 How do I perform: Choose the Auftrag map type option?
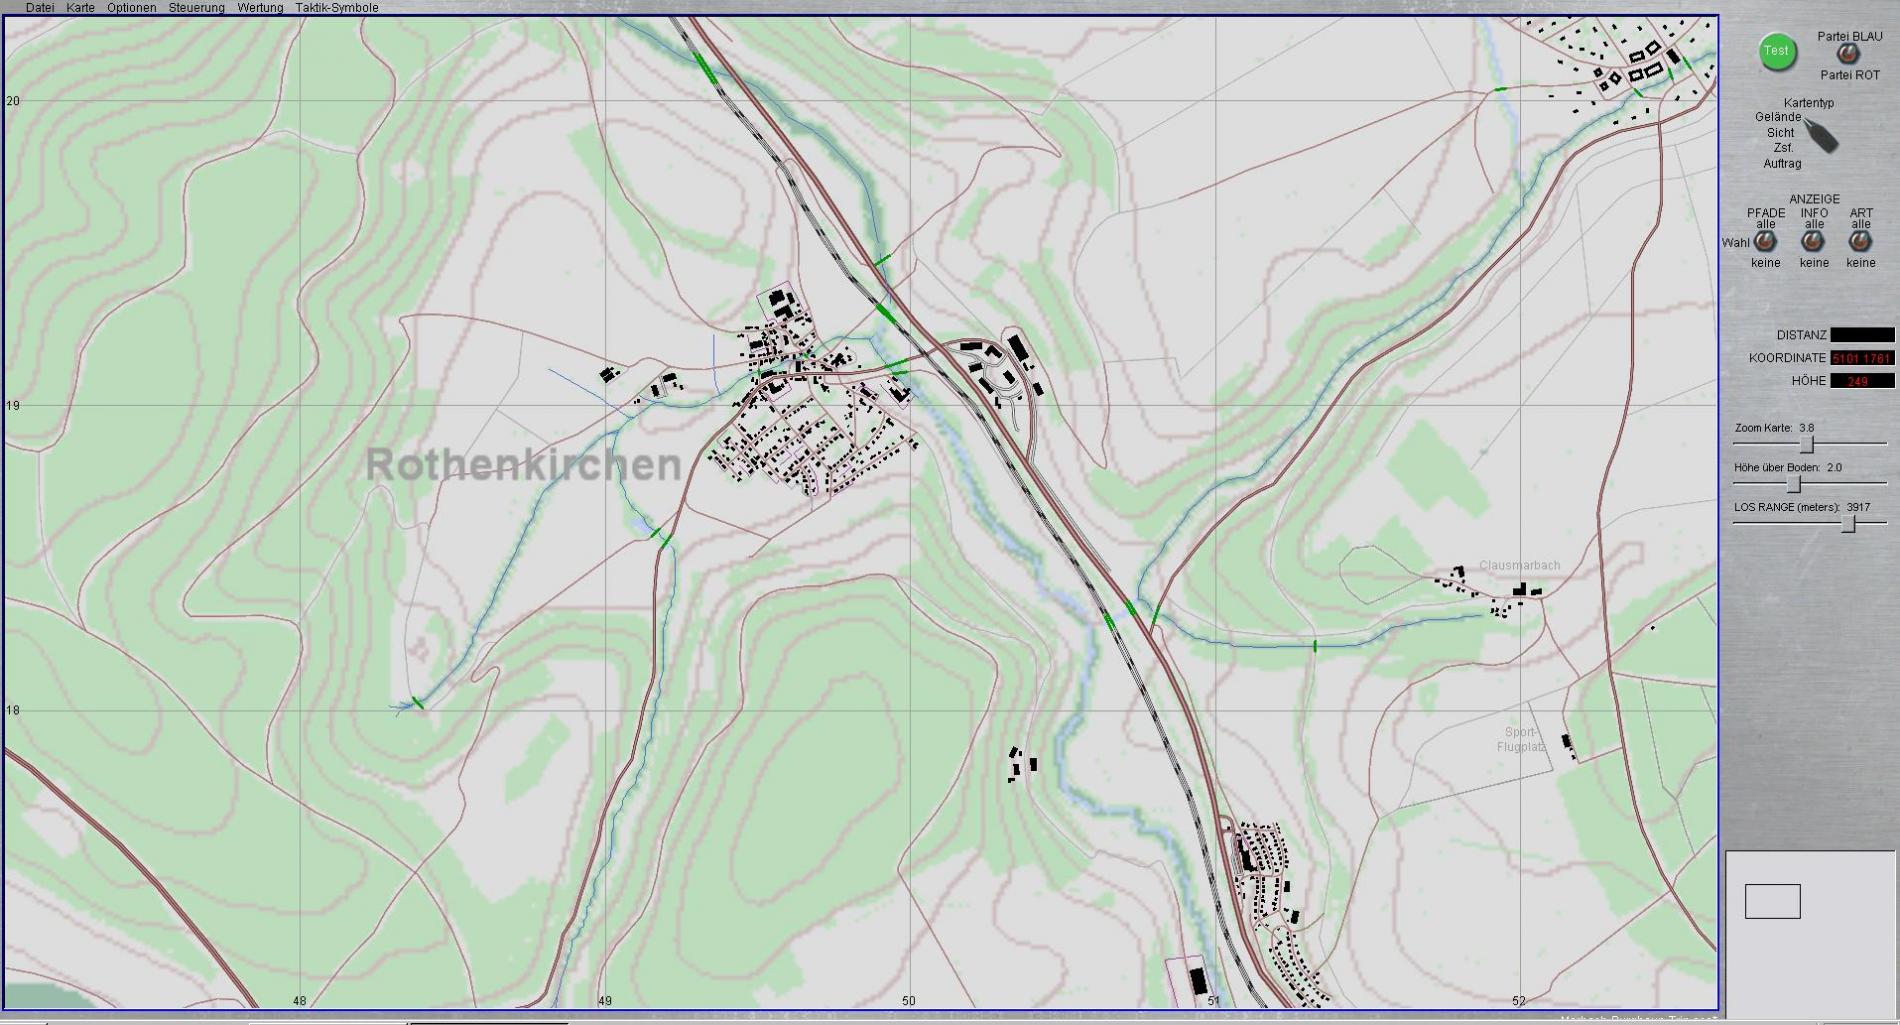point(1782,163)
